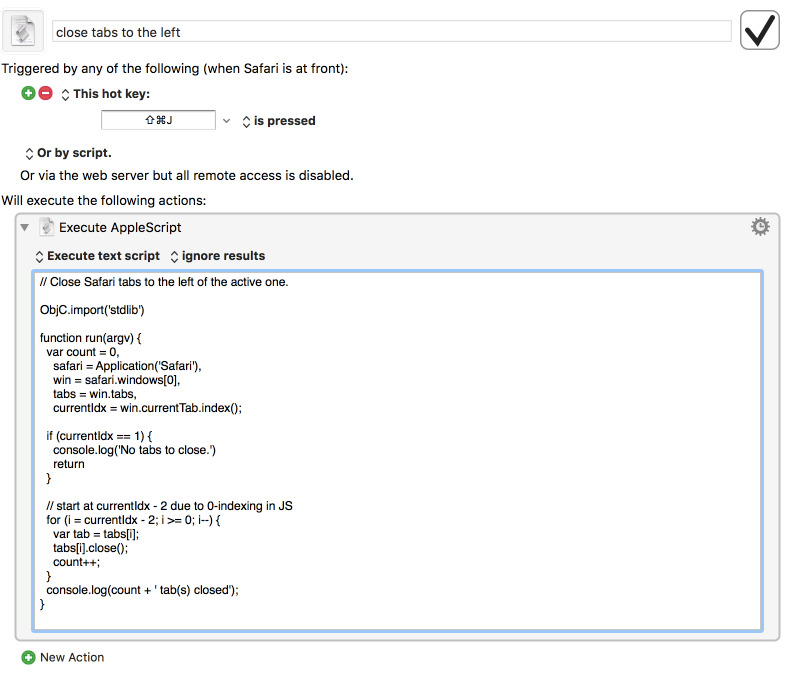789x681 pixels.
Task: Click the "No tabs to close." code line
Action: click(135, 450)
